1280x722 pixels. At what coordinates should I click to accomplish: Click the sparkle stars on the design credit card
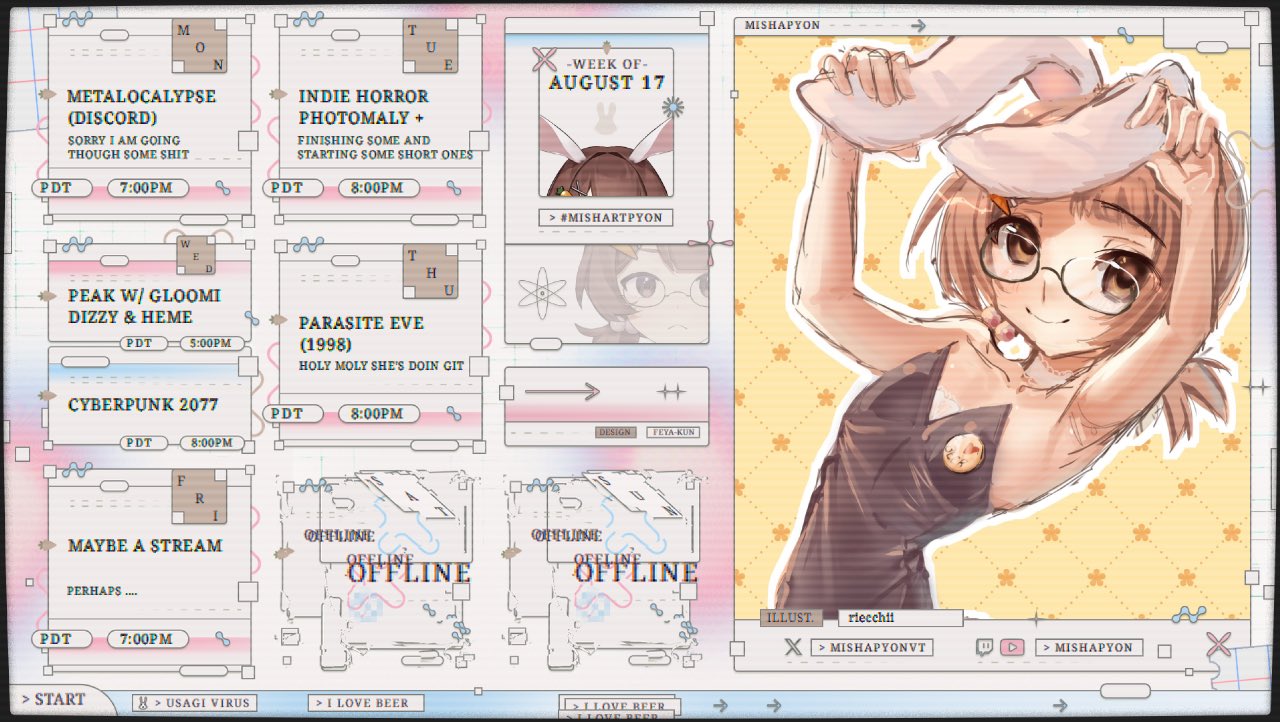[x=671, y=392]
